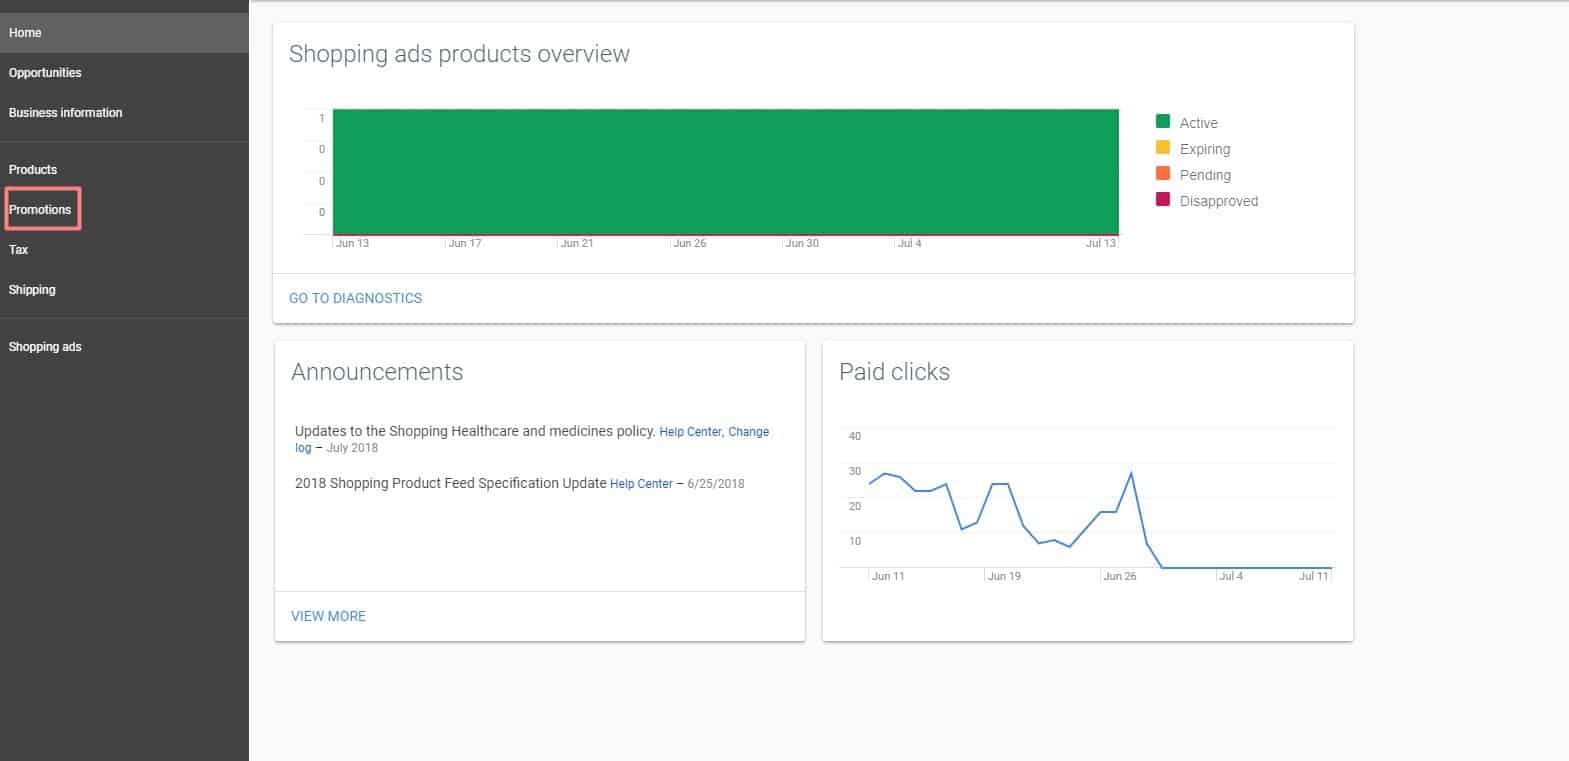Click GO TO DIAGNOSTICS link

coord(355,298)
